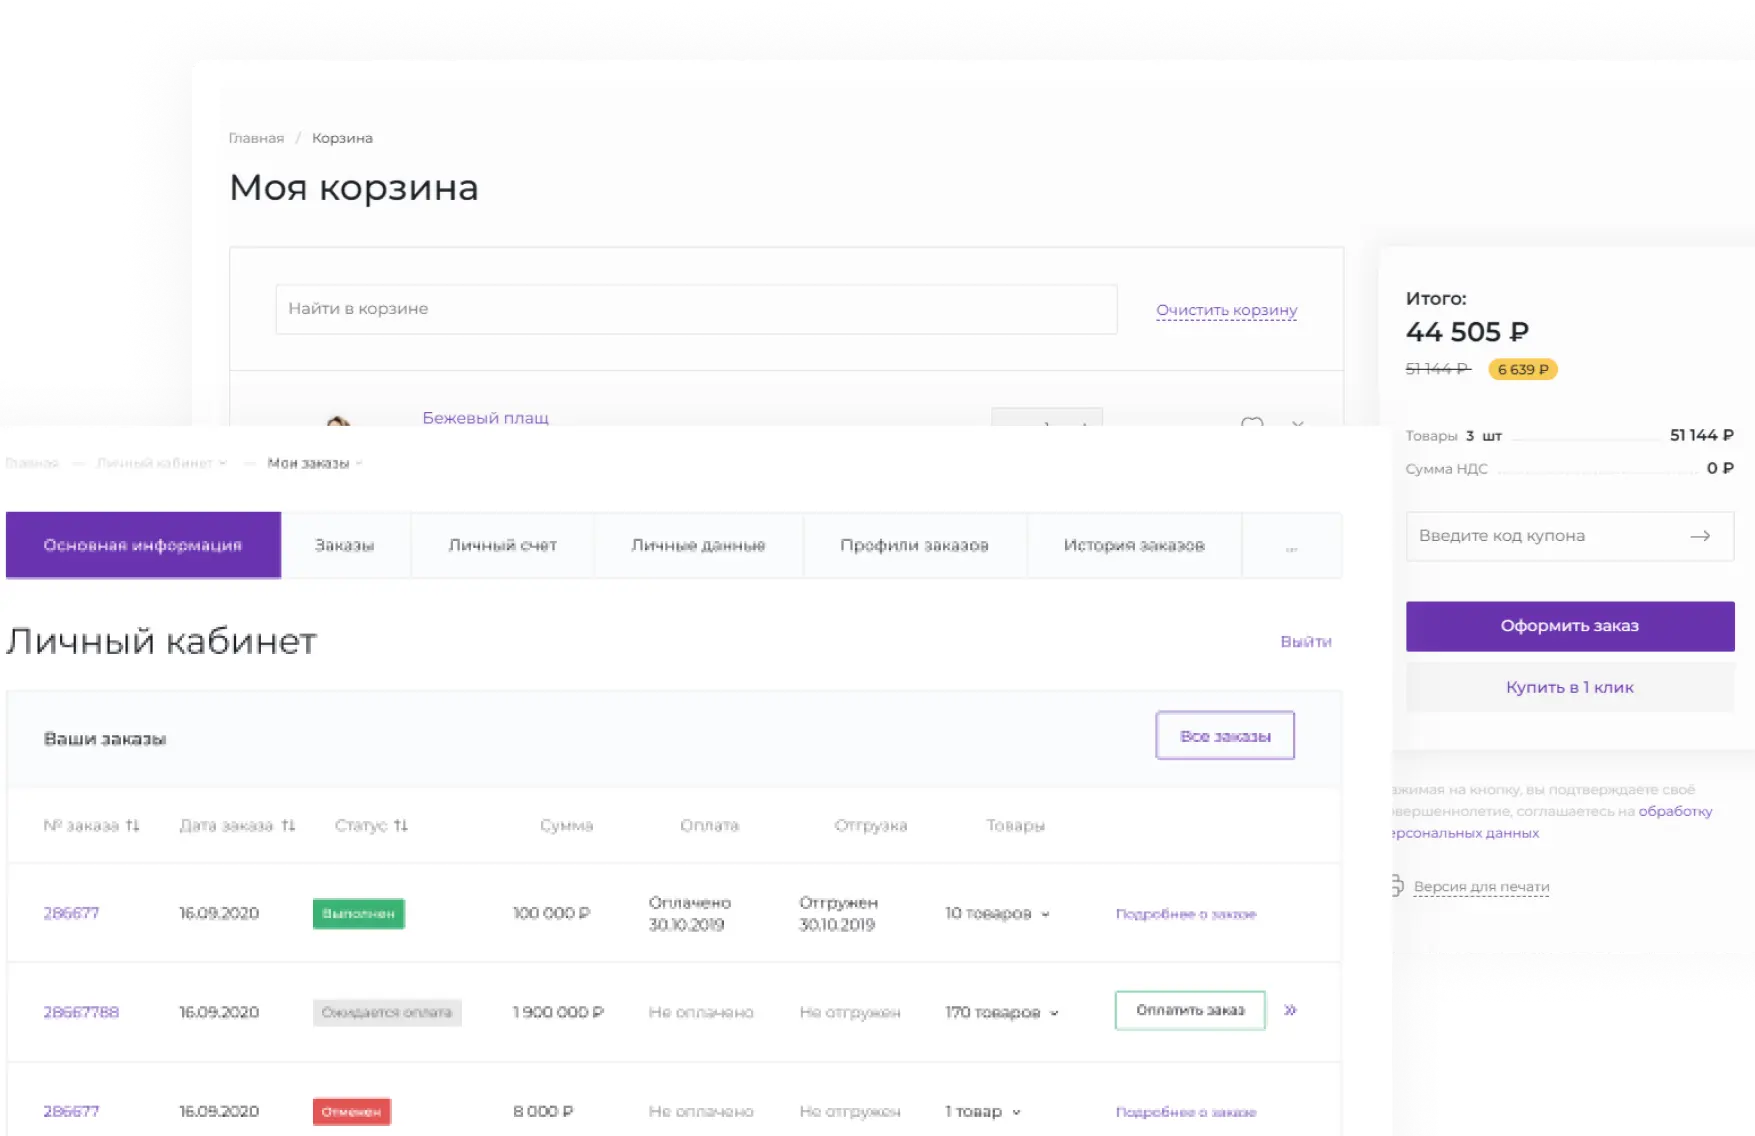Clear the cart via Очистить корзину
1755x1136 pixels.
click(1226, 310)
